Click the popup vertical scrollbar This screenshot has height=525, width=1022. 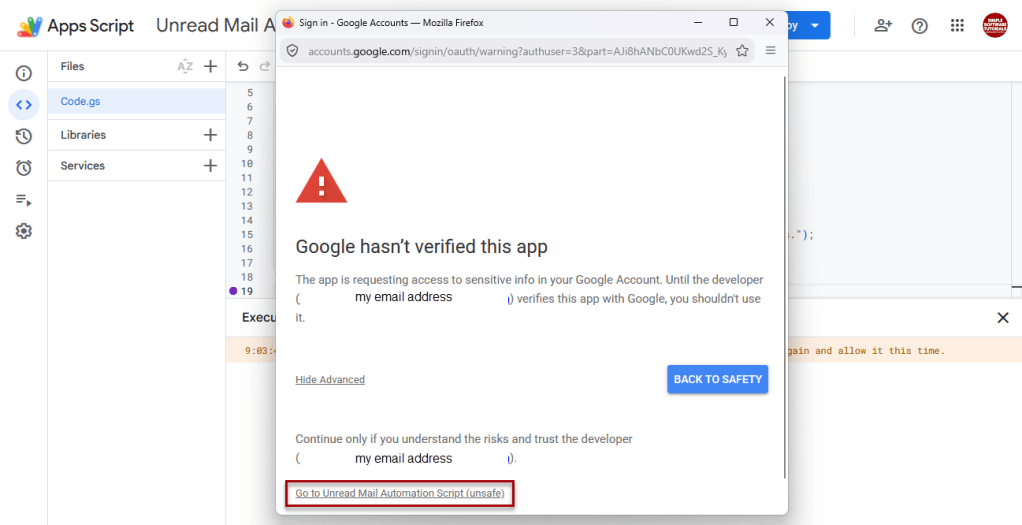(784, 277)
